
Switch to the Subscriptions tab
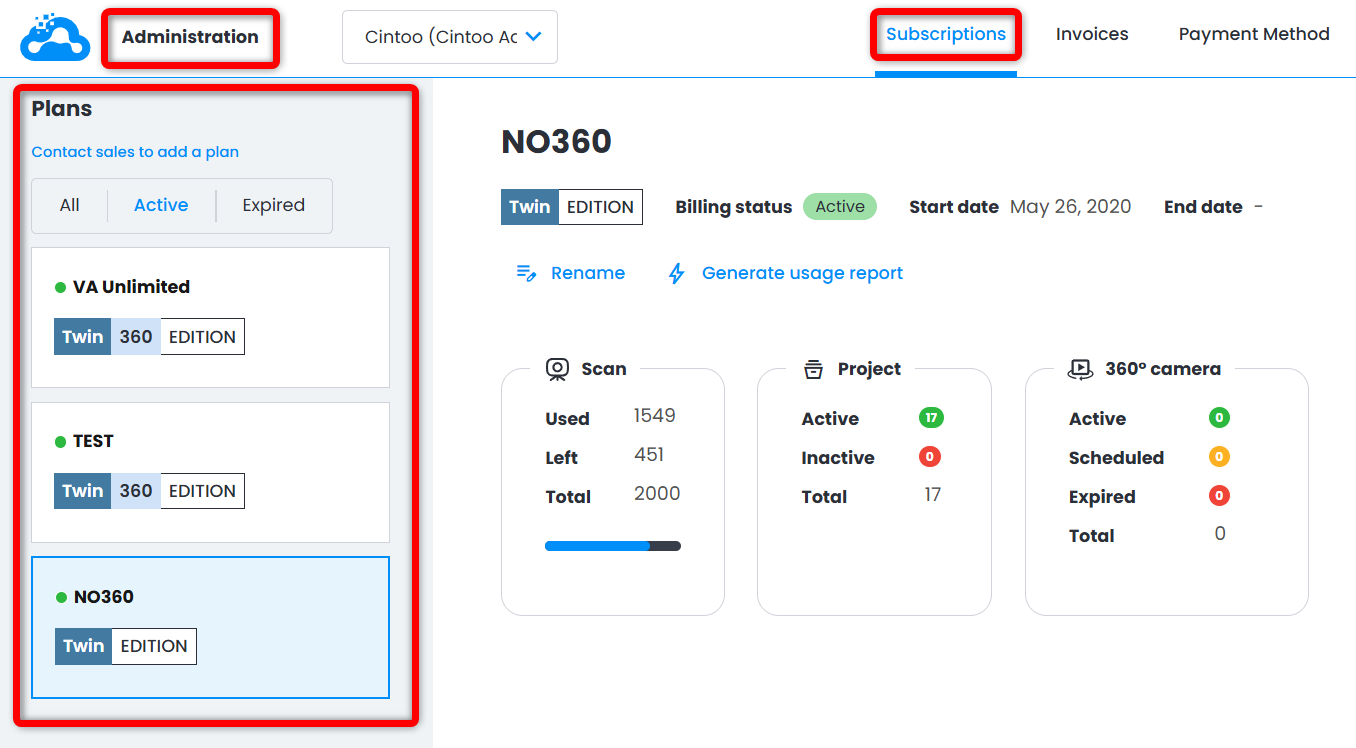coord(946,34)
